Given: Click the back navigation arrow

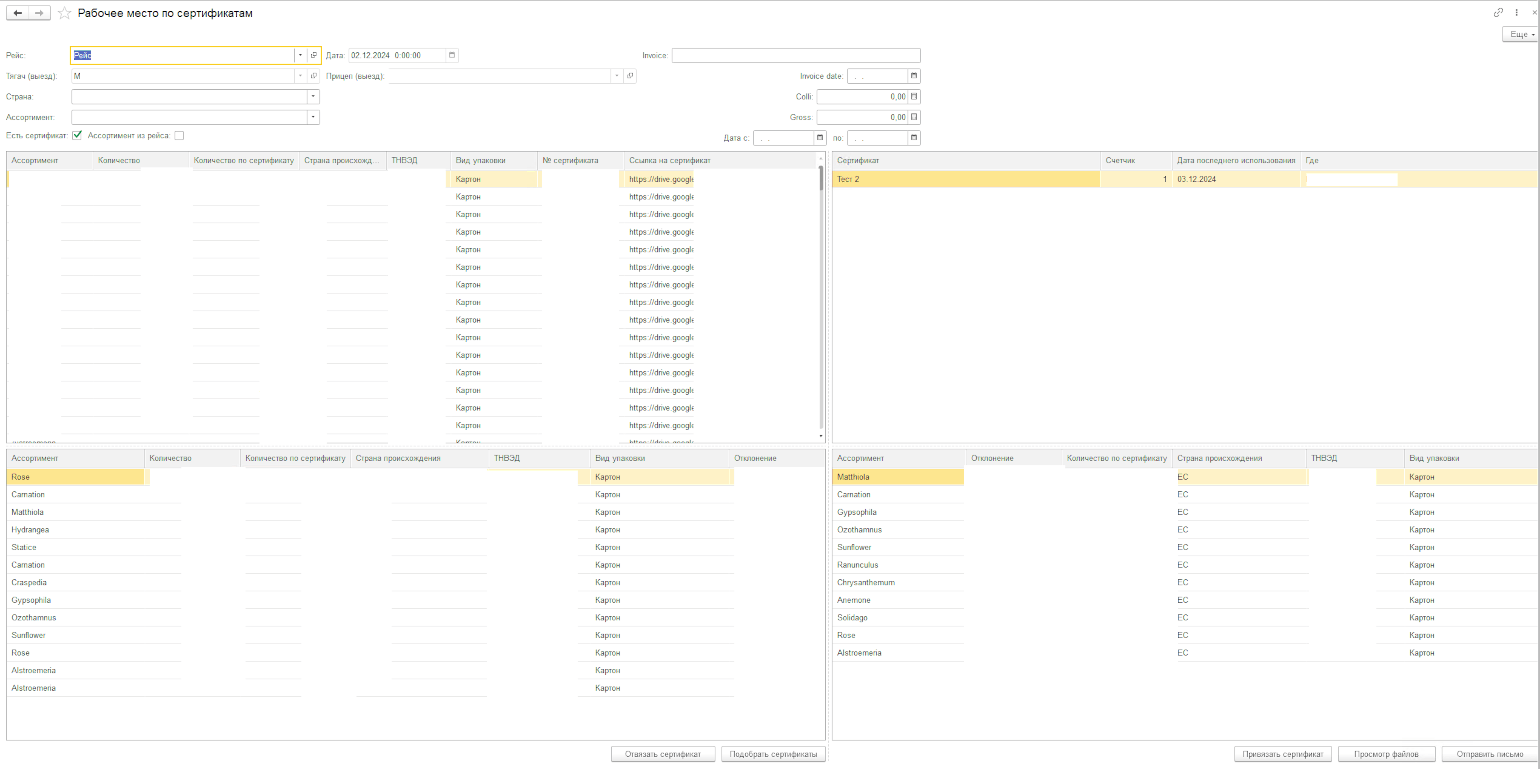Looking at the screenshot, I should [x=18, y=13].
